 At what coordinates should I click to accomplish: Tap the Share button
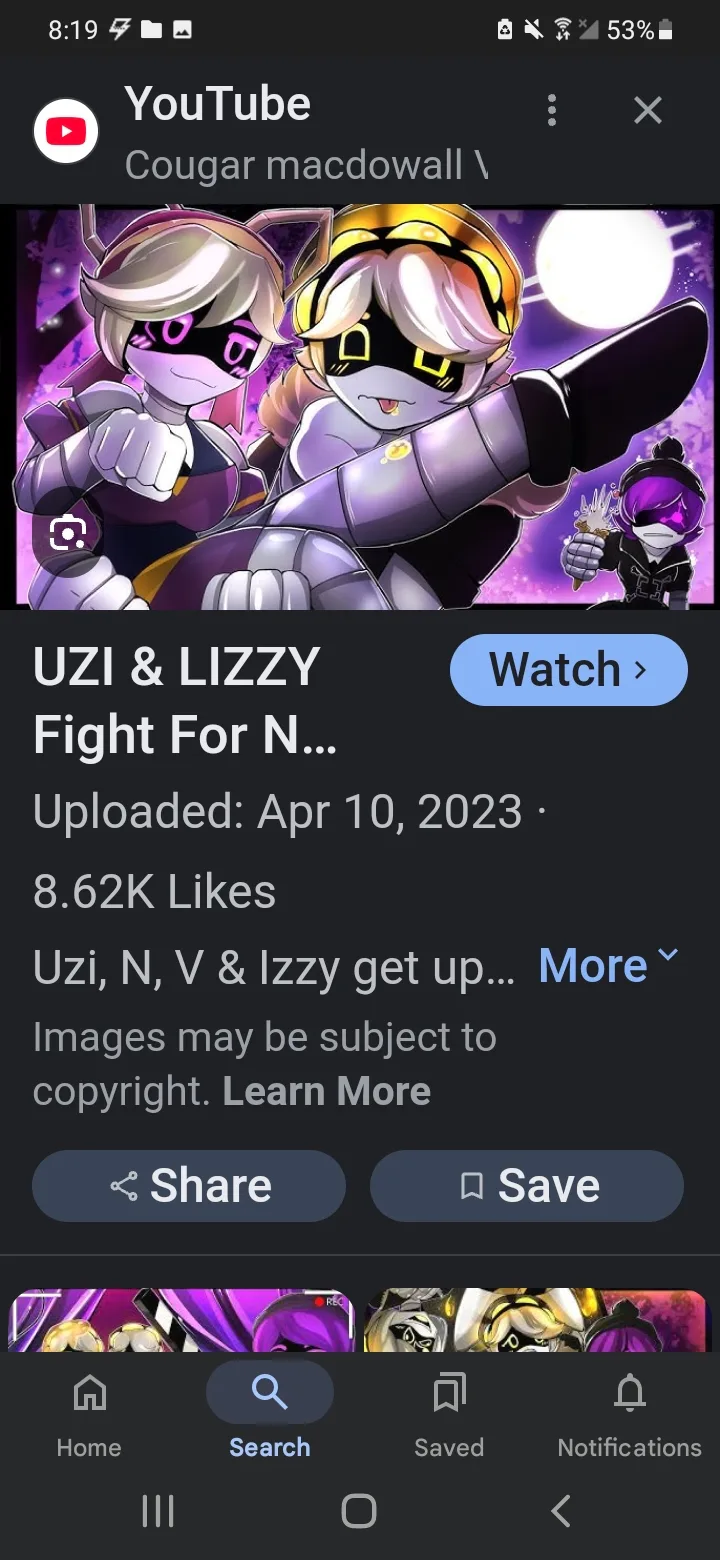(189, 1186)
